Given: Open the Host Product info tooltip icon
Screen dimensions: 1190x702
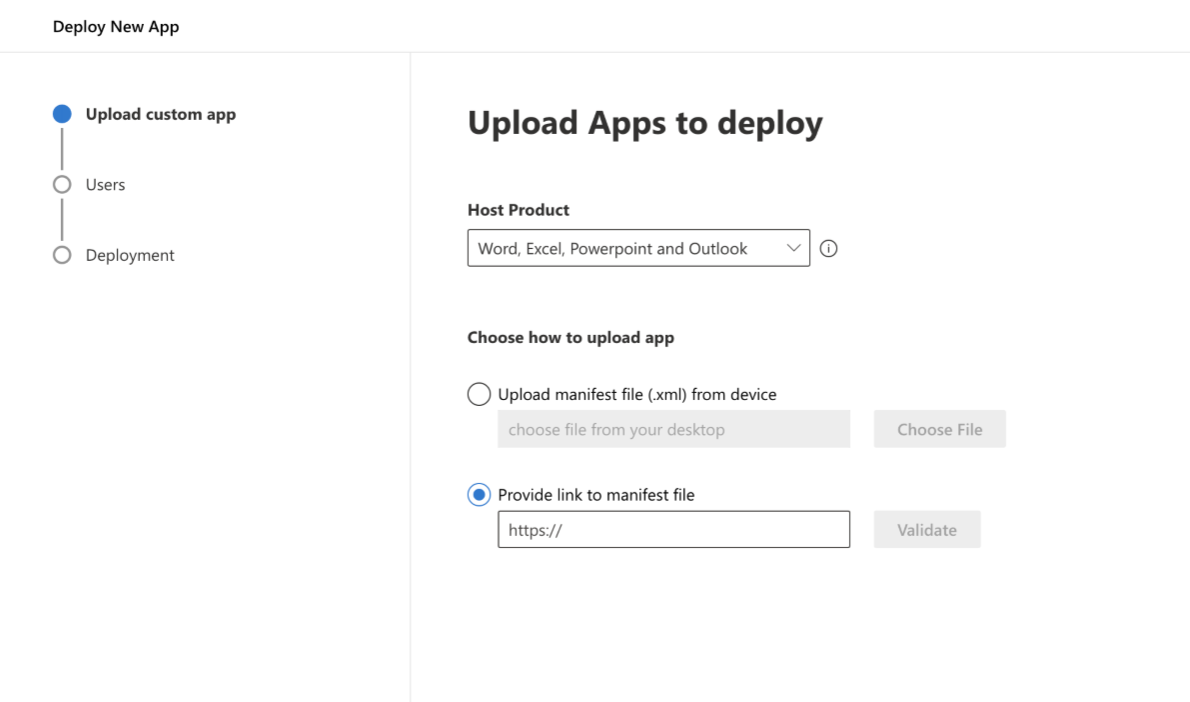Looking at the screenshot, I should click(828, 248).
